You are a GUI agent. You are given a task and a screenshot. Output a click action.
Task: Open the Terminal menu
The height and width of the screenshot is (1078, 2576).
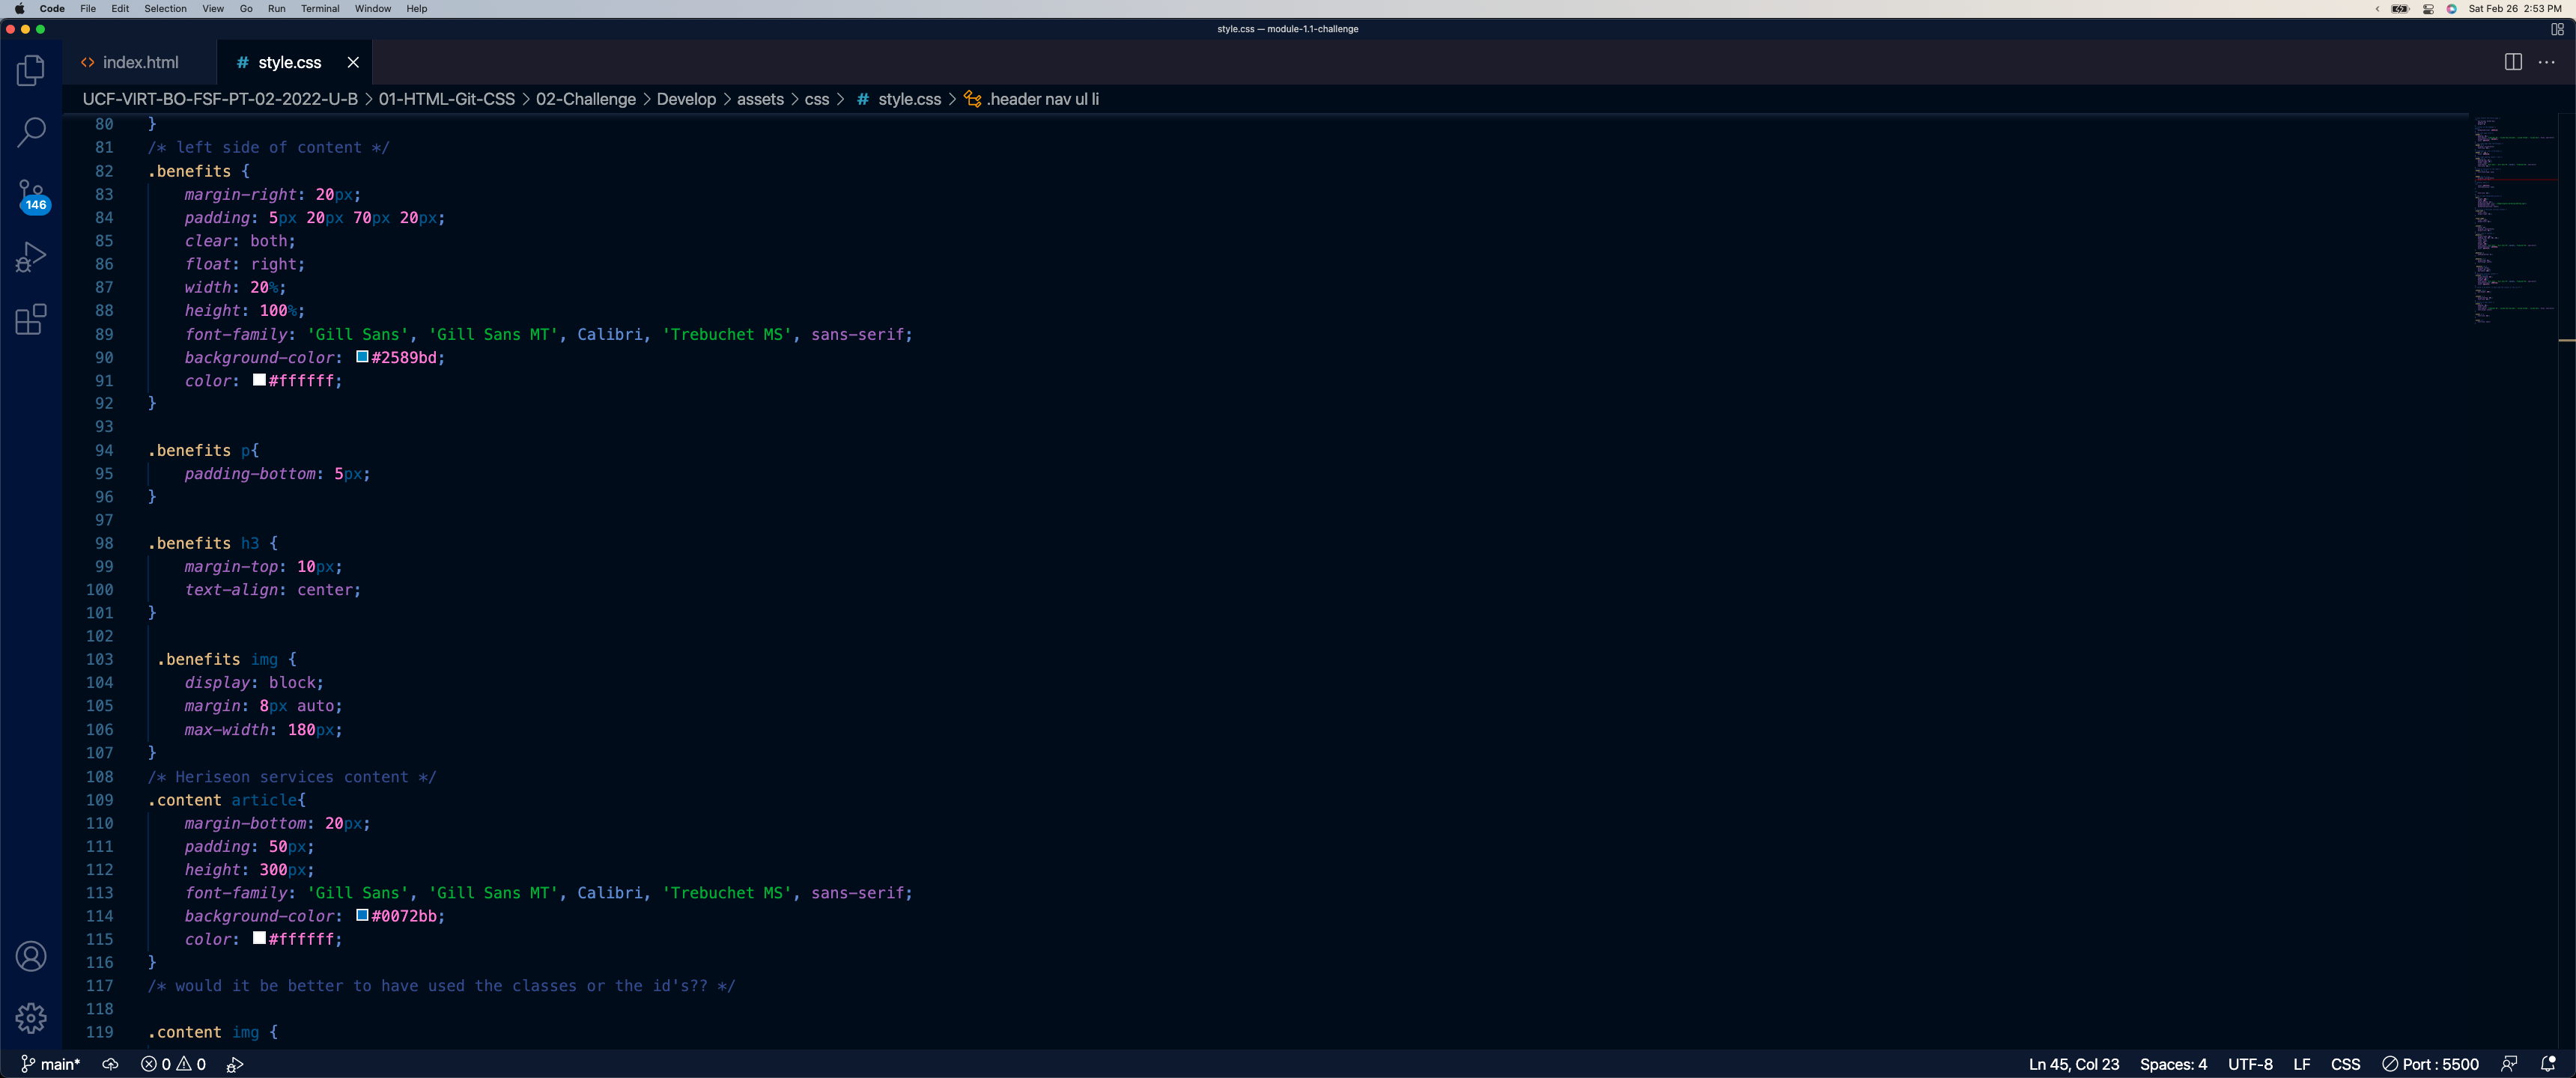[320, 9]
